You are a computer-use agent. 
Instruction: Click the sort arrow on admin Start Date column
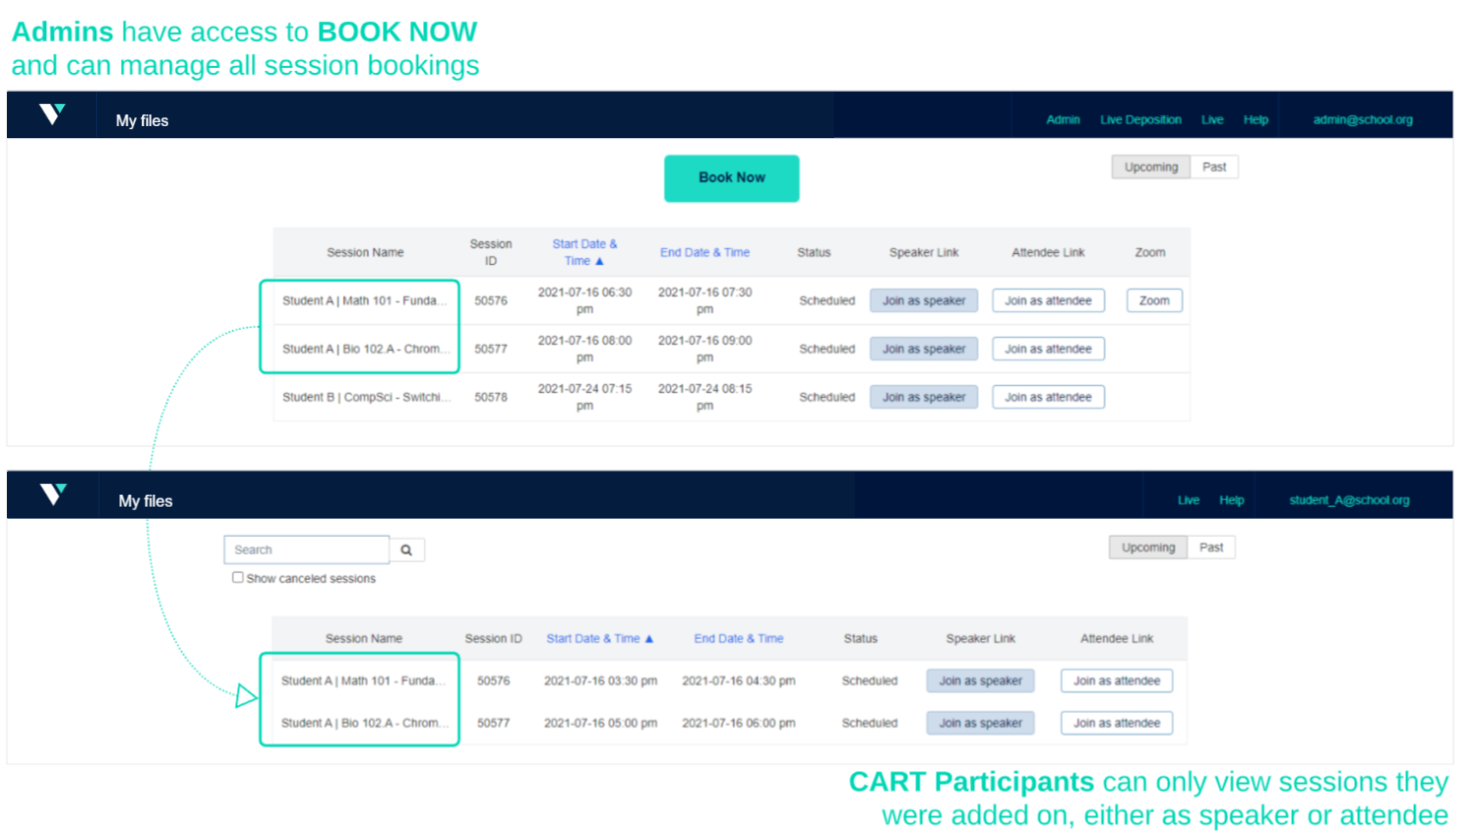tap(601, 259)
